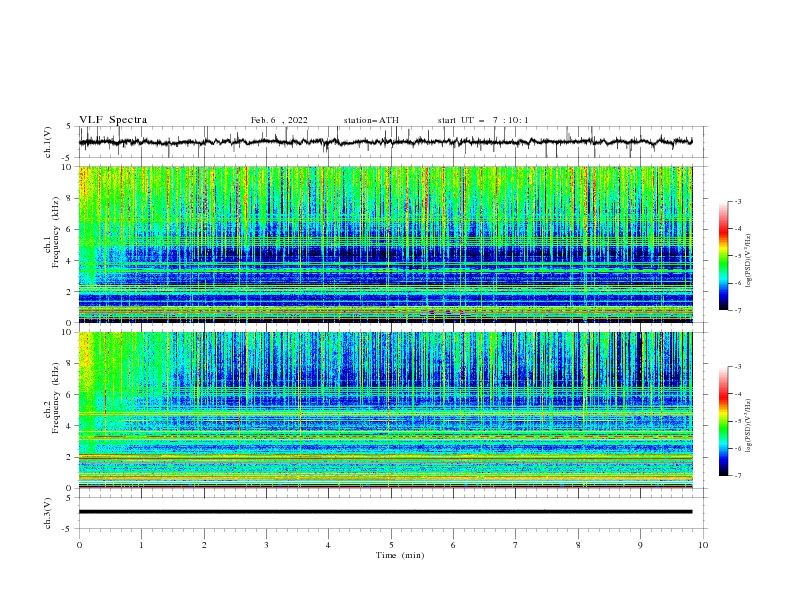Click the "-3" value on the ch.1 colorbar
This screenshot has height=612, width=792.
[737, 201]
